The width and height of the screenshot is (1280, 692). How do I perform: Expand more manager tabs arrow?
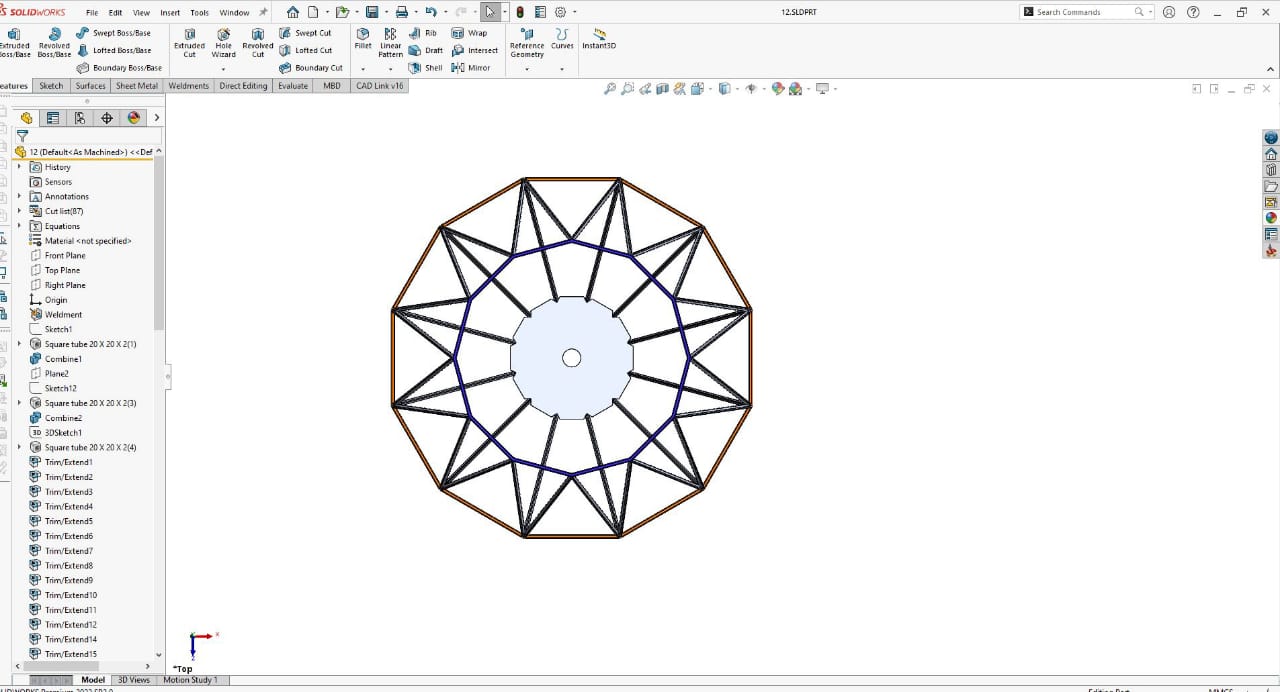tap(157, 118)
